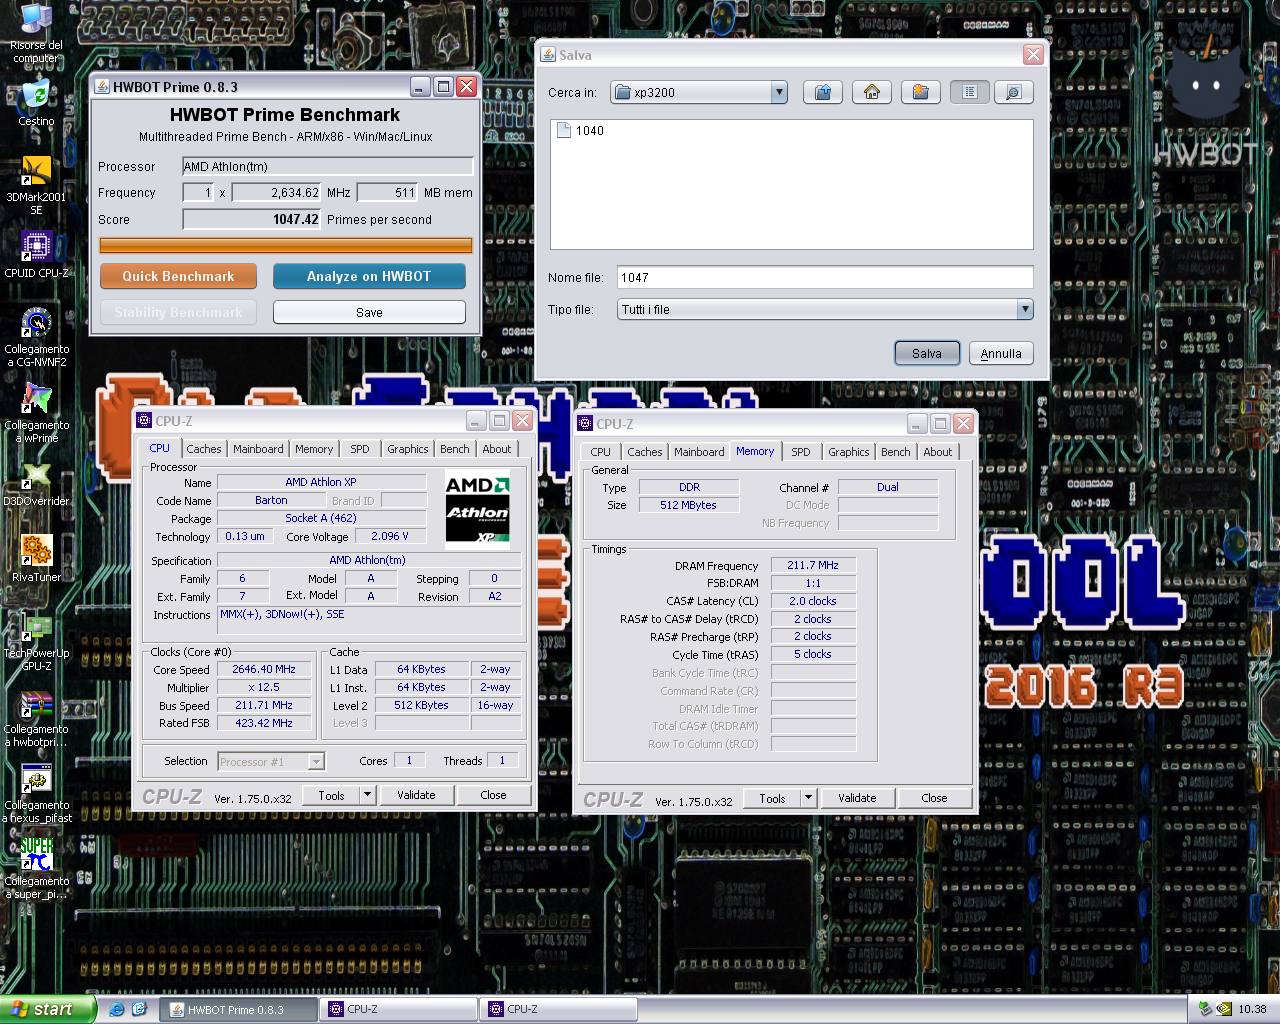Click Validate button in right CPU-Z window
This screenshot has height=1024, width=1280.
click(x=857, y=798)
